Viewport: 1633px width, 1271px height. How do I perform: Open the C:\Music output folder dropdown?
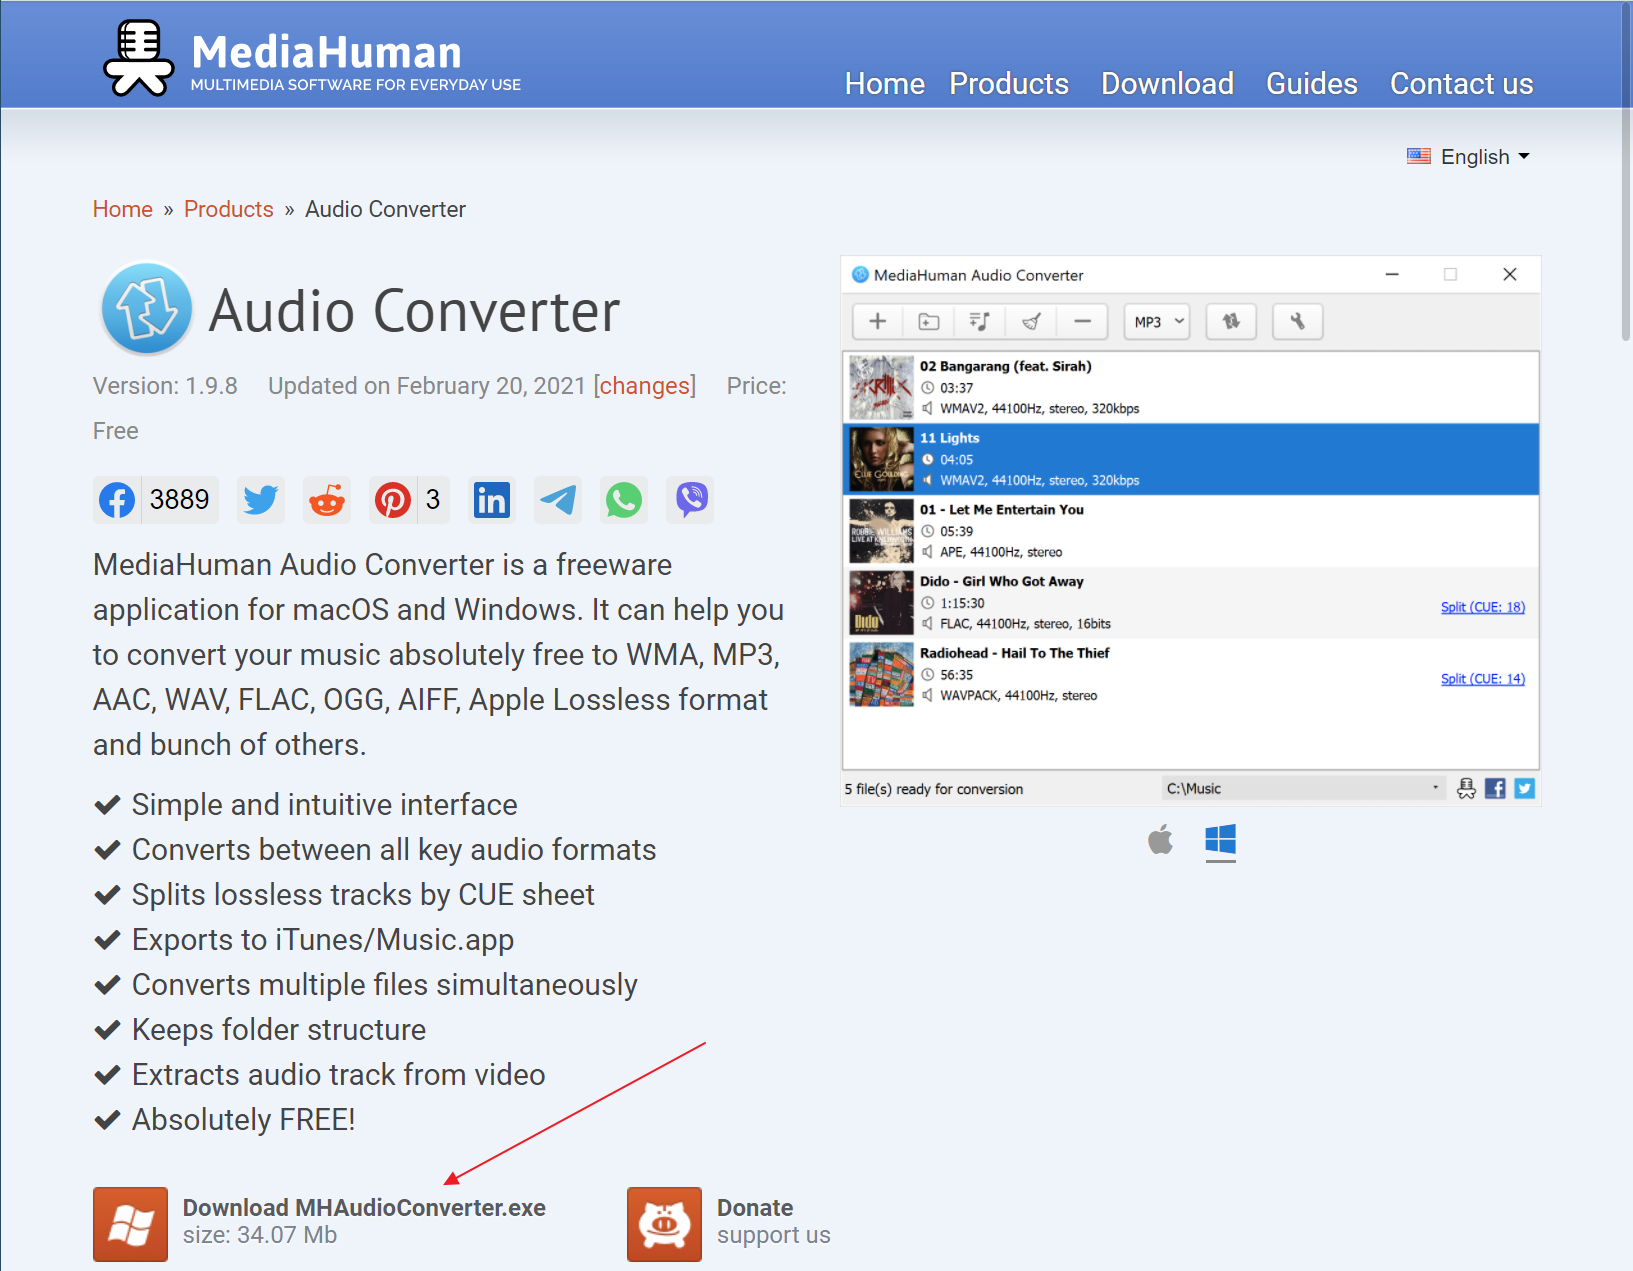click(x=1303, y=788)
